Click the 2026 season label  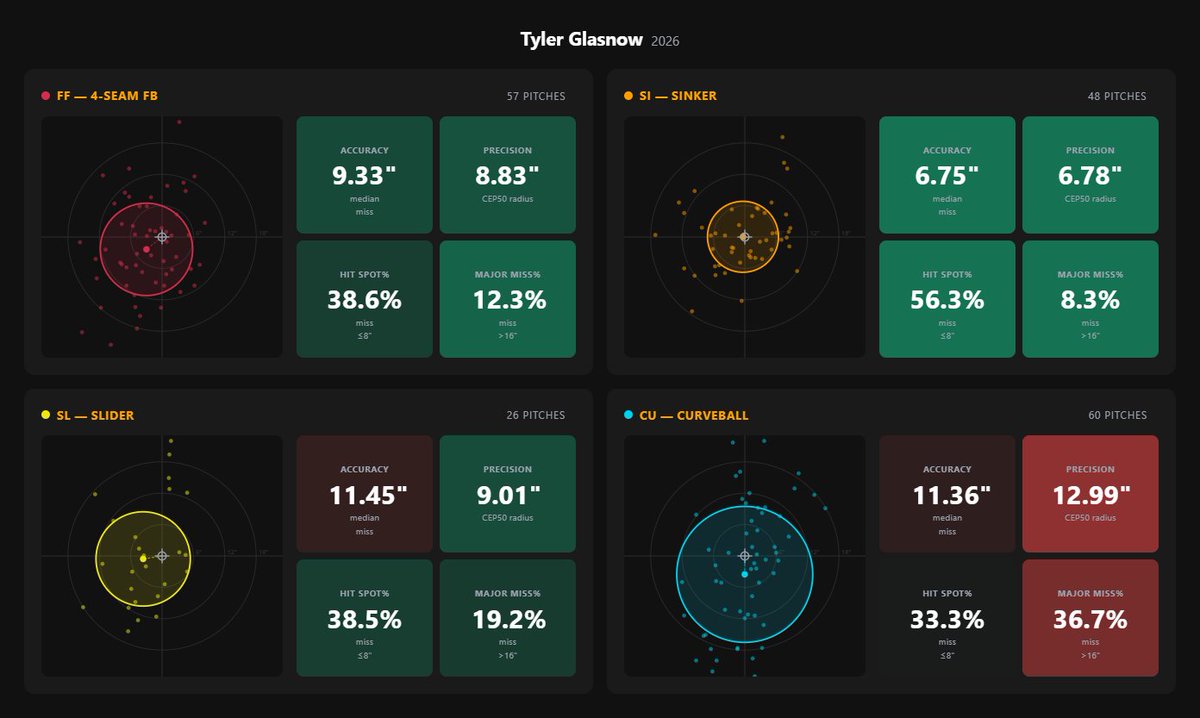pos(665,41)
